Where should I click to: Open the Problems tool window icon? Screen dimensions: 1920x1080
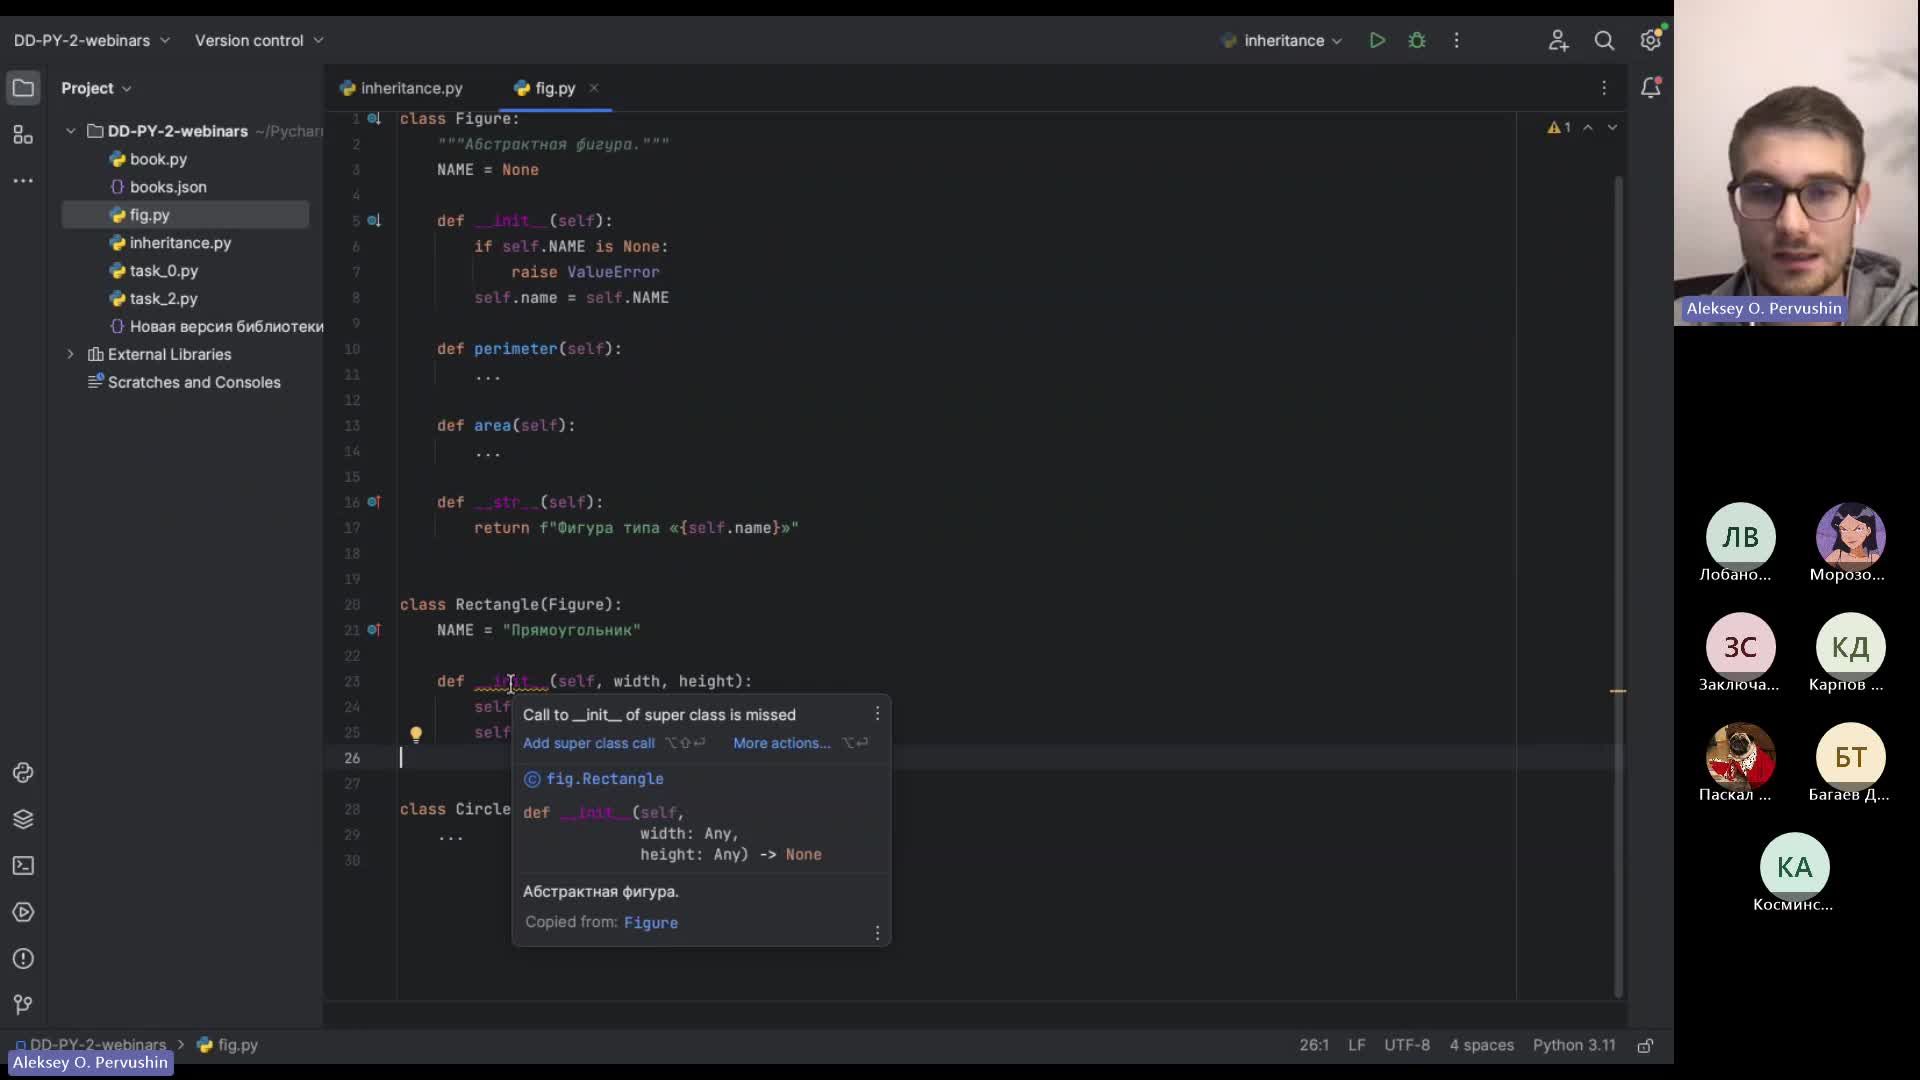23,959
